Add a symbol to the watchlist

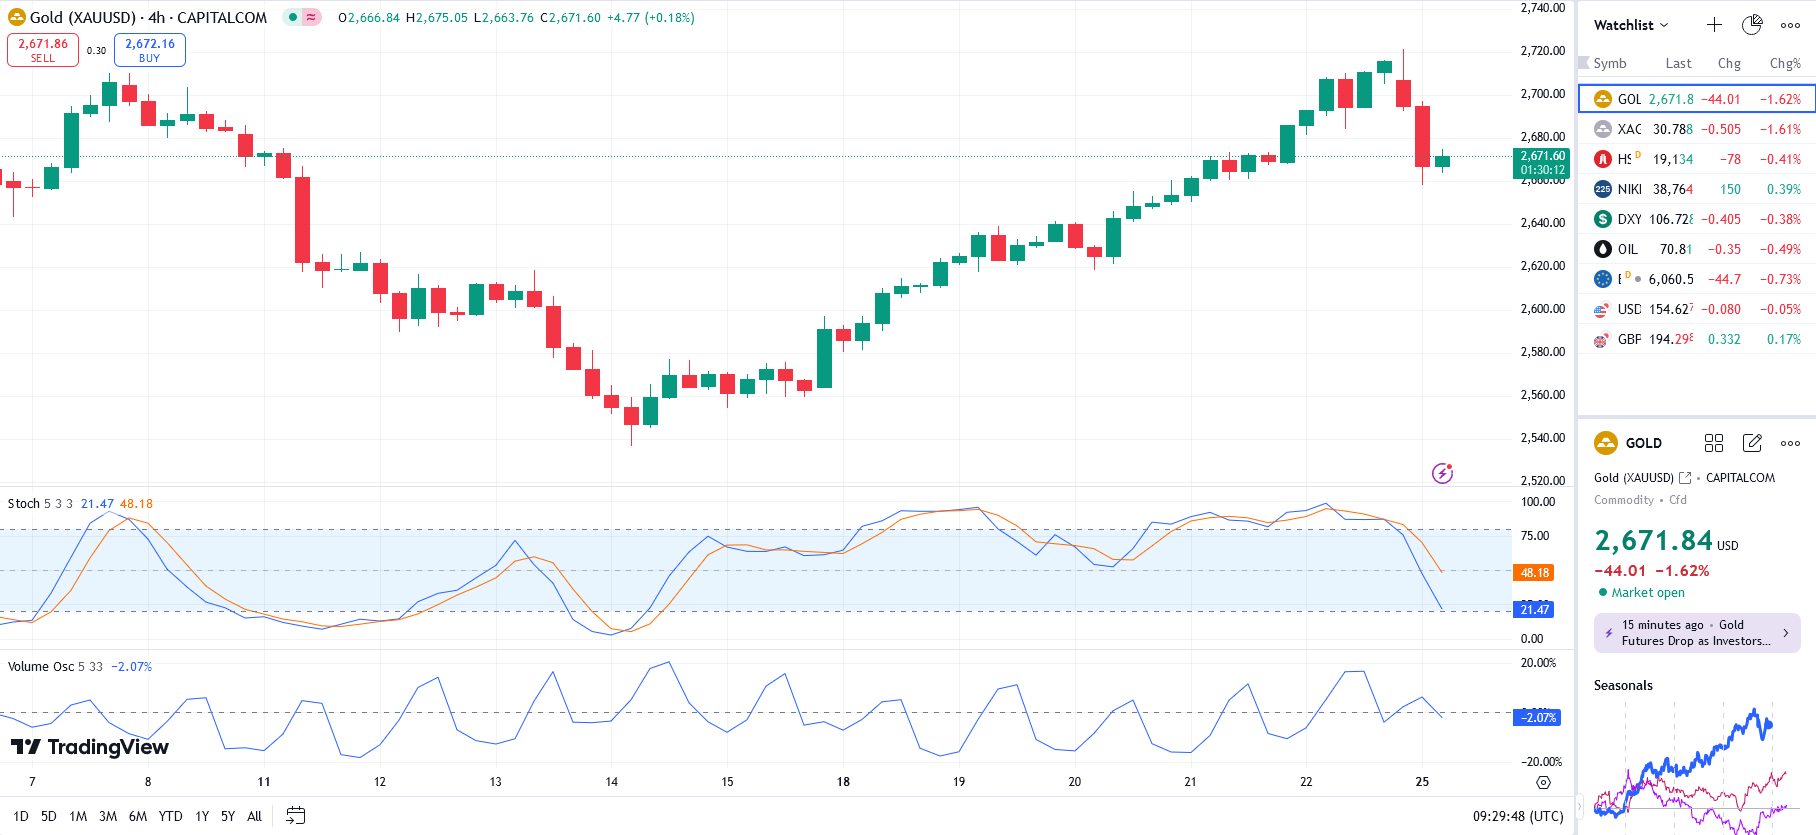pos(1714,25)
